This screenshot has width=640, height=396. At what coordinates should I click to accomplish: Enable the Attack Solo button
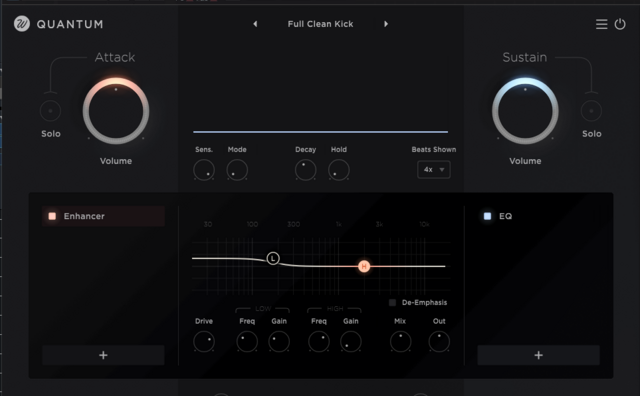coord(51,111)
